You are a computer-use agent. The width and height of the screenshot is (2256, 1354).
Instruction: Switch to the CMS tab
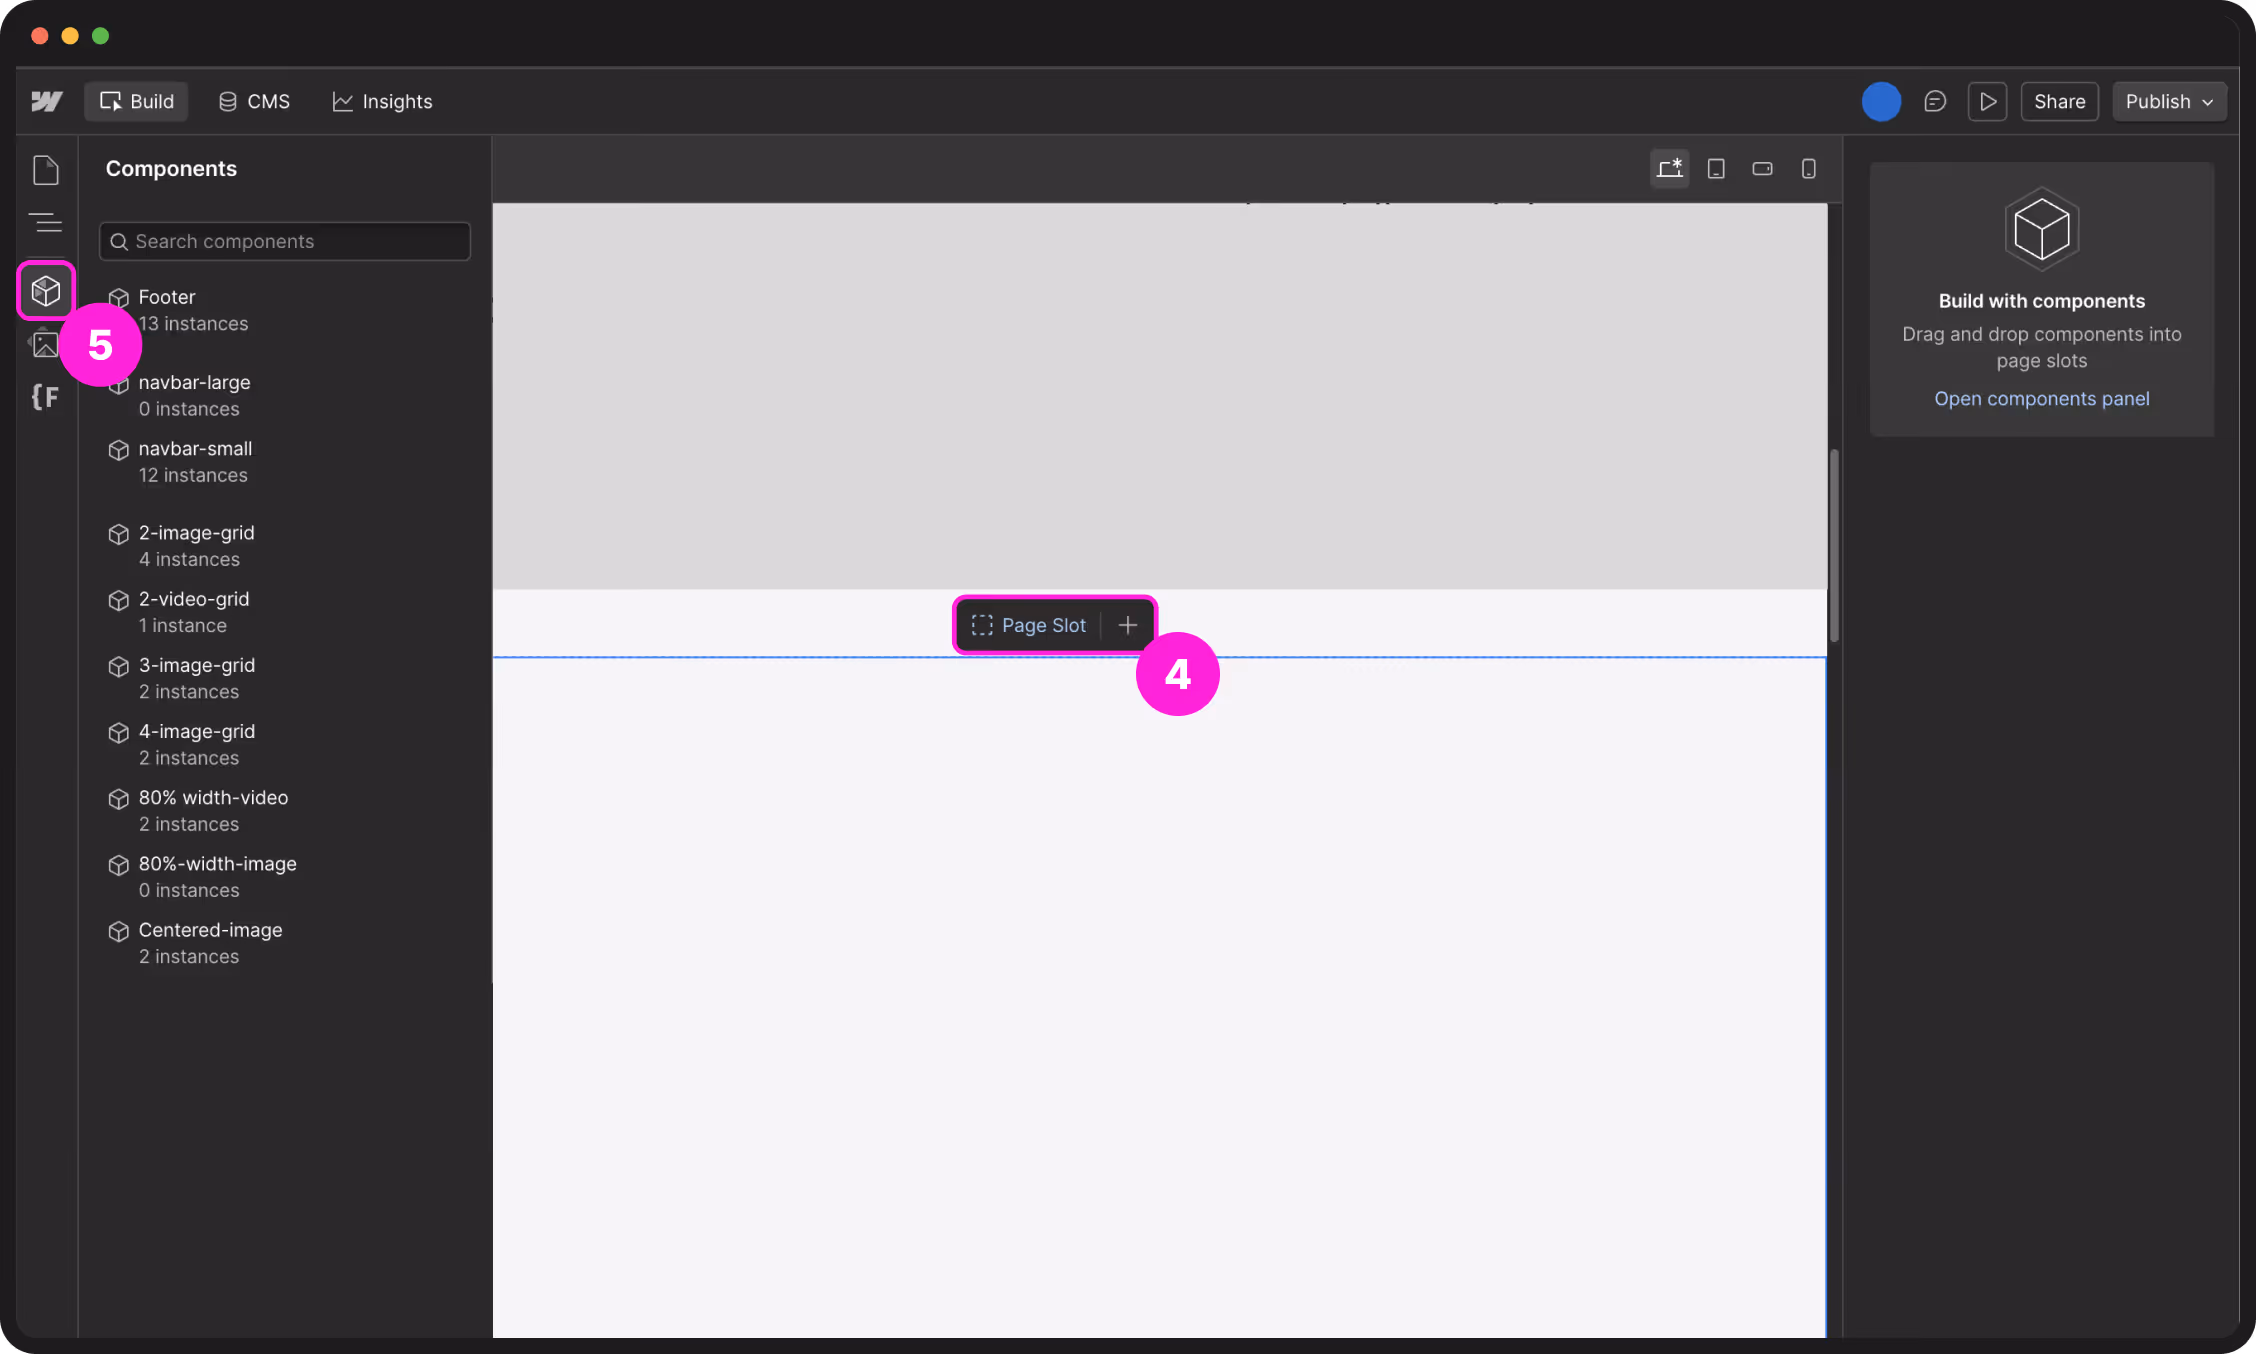254,101
